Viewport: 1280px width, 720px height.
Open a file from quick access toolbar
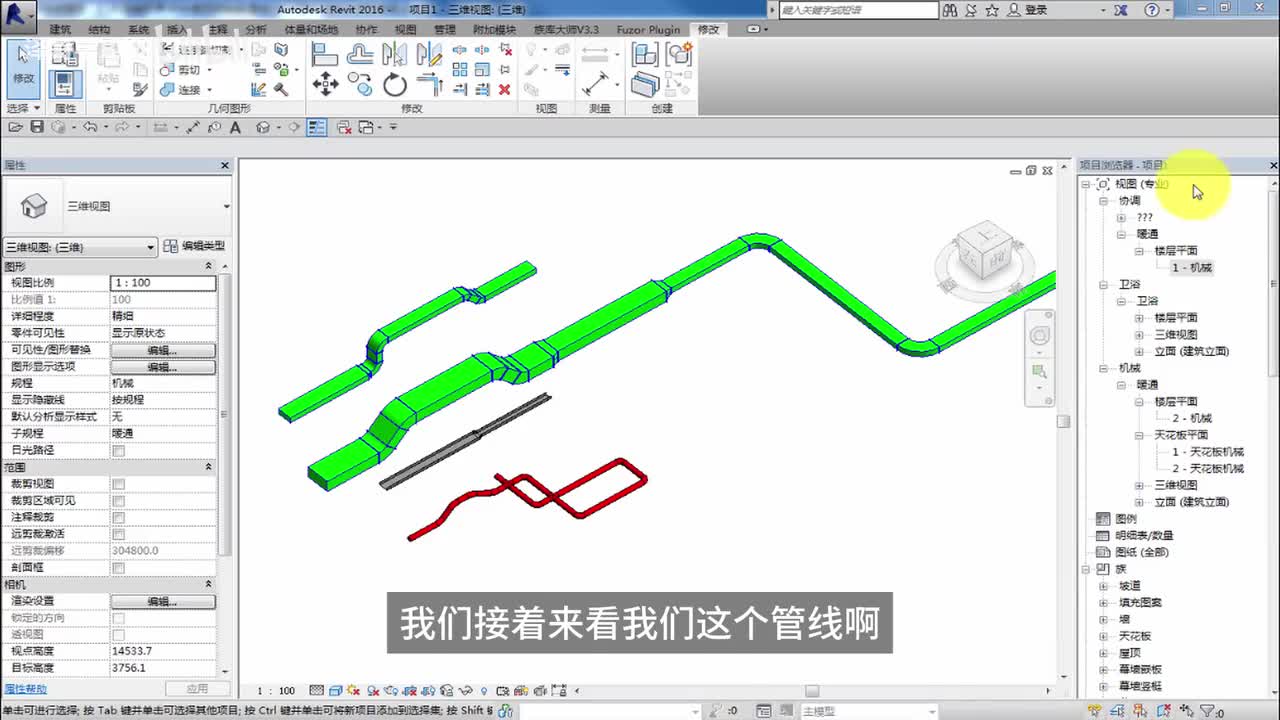coord(15,127)
